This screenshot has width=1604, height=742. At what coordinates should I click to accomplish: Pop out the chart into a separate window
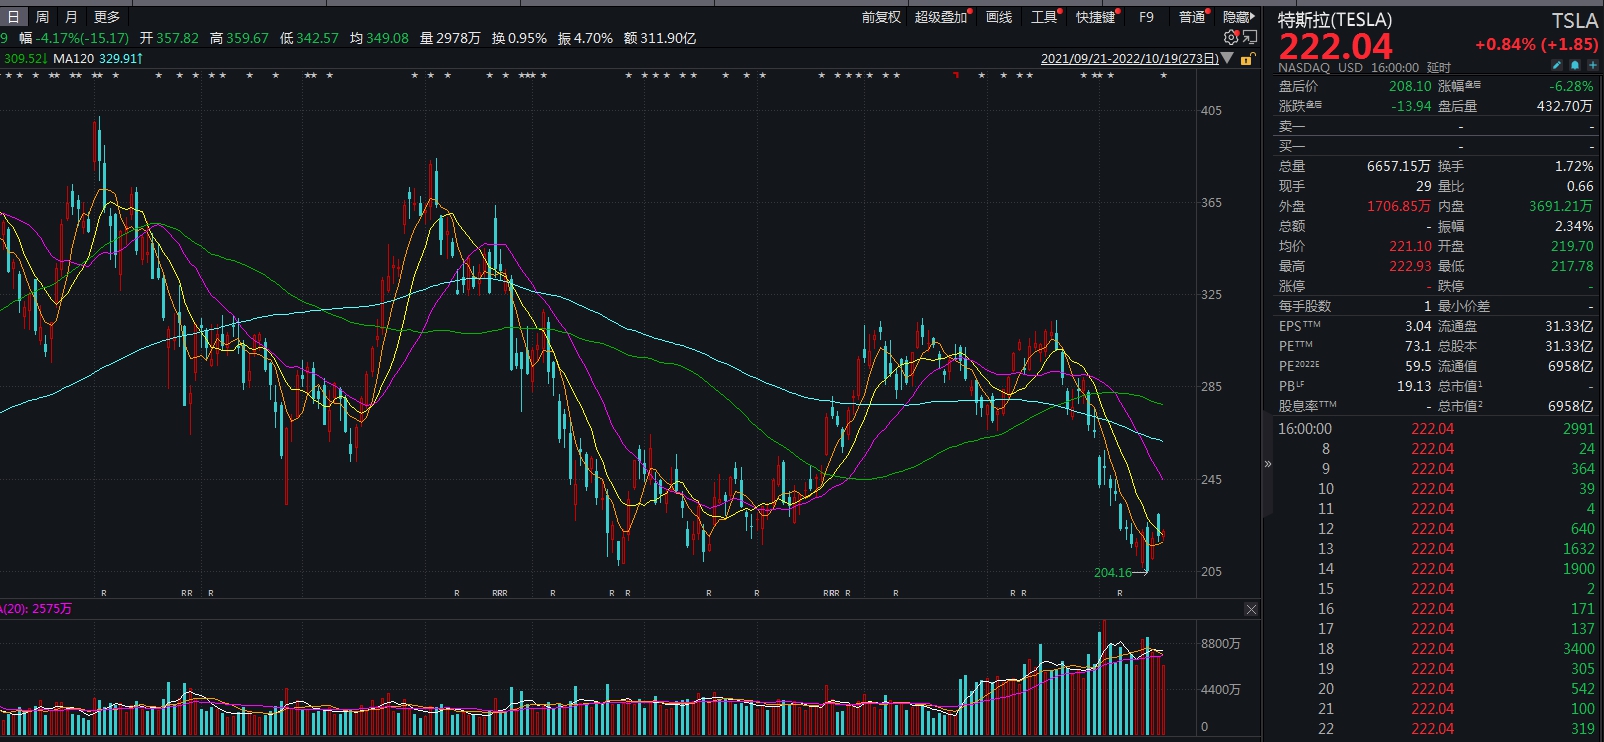coord(1249,38)
